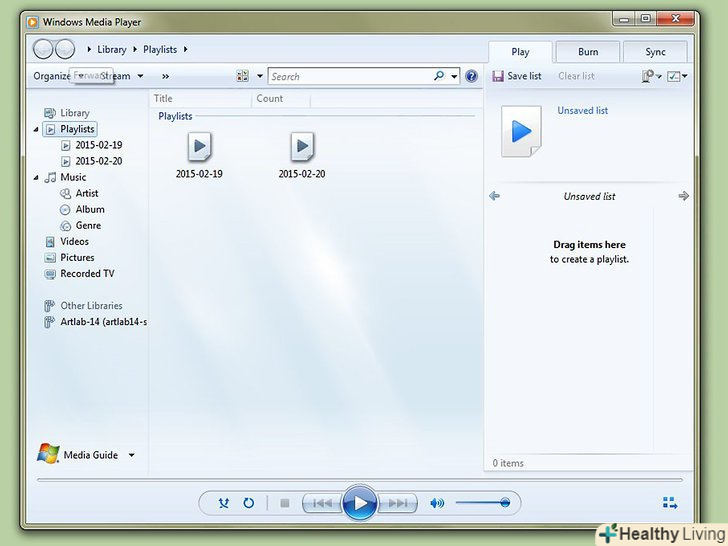Select Artist under Music

86,193
